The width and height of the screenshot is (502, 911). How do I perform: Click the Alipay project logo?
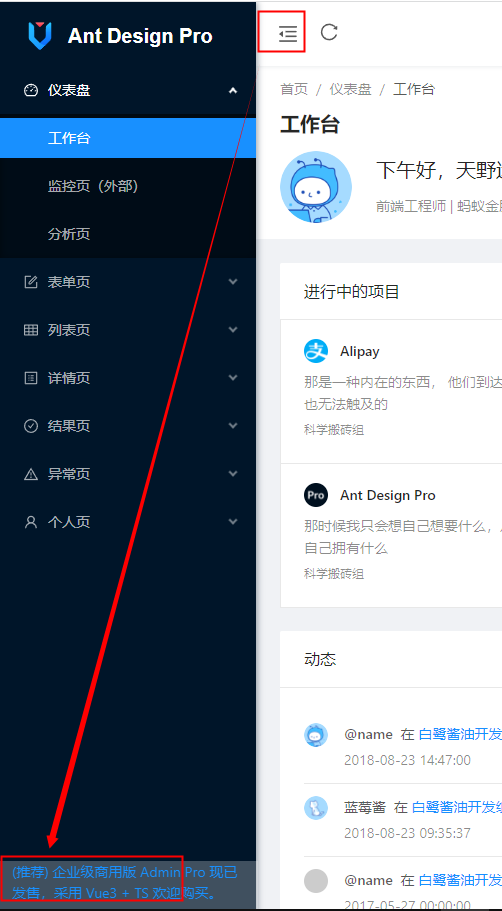point(316,351)
